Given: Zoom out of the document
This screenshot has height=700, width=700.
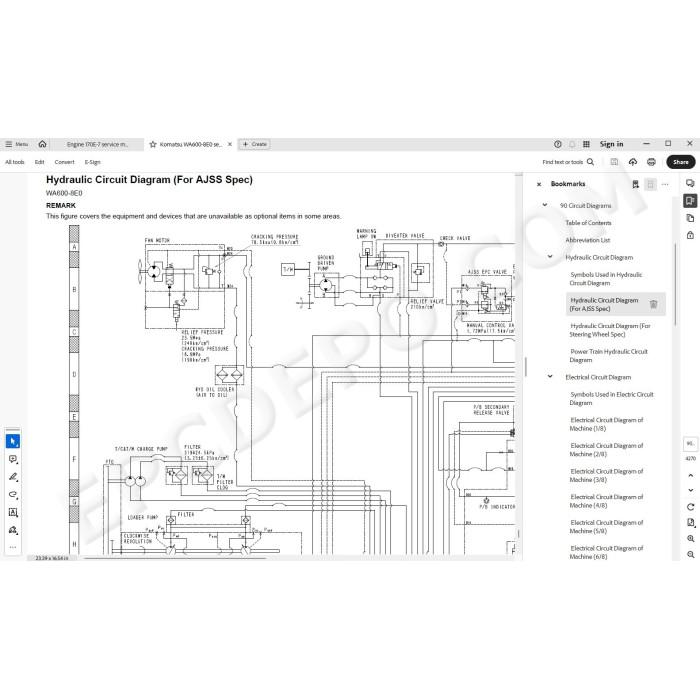Looking at the screenshot, I should (x=691, y=554).
